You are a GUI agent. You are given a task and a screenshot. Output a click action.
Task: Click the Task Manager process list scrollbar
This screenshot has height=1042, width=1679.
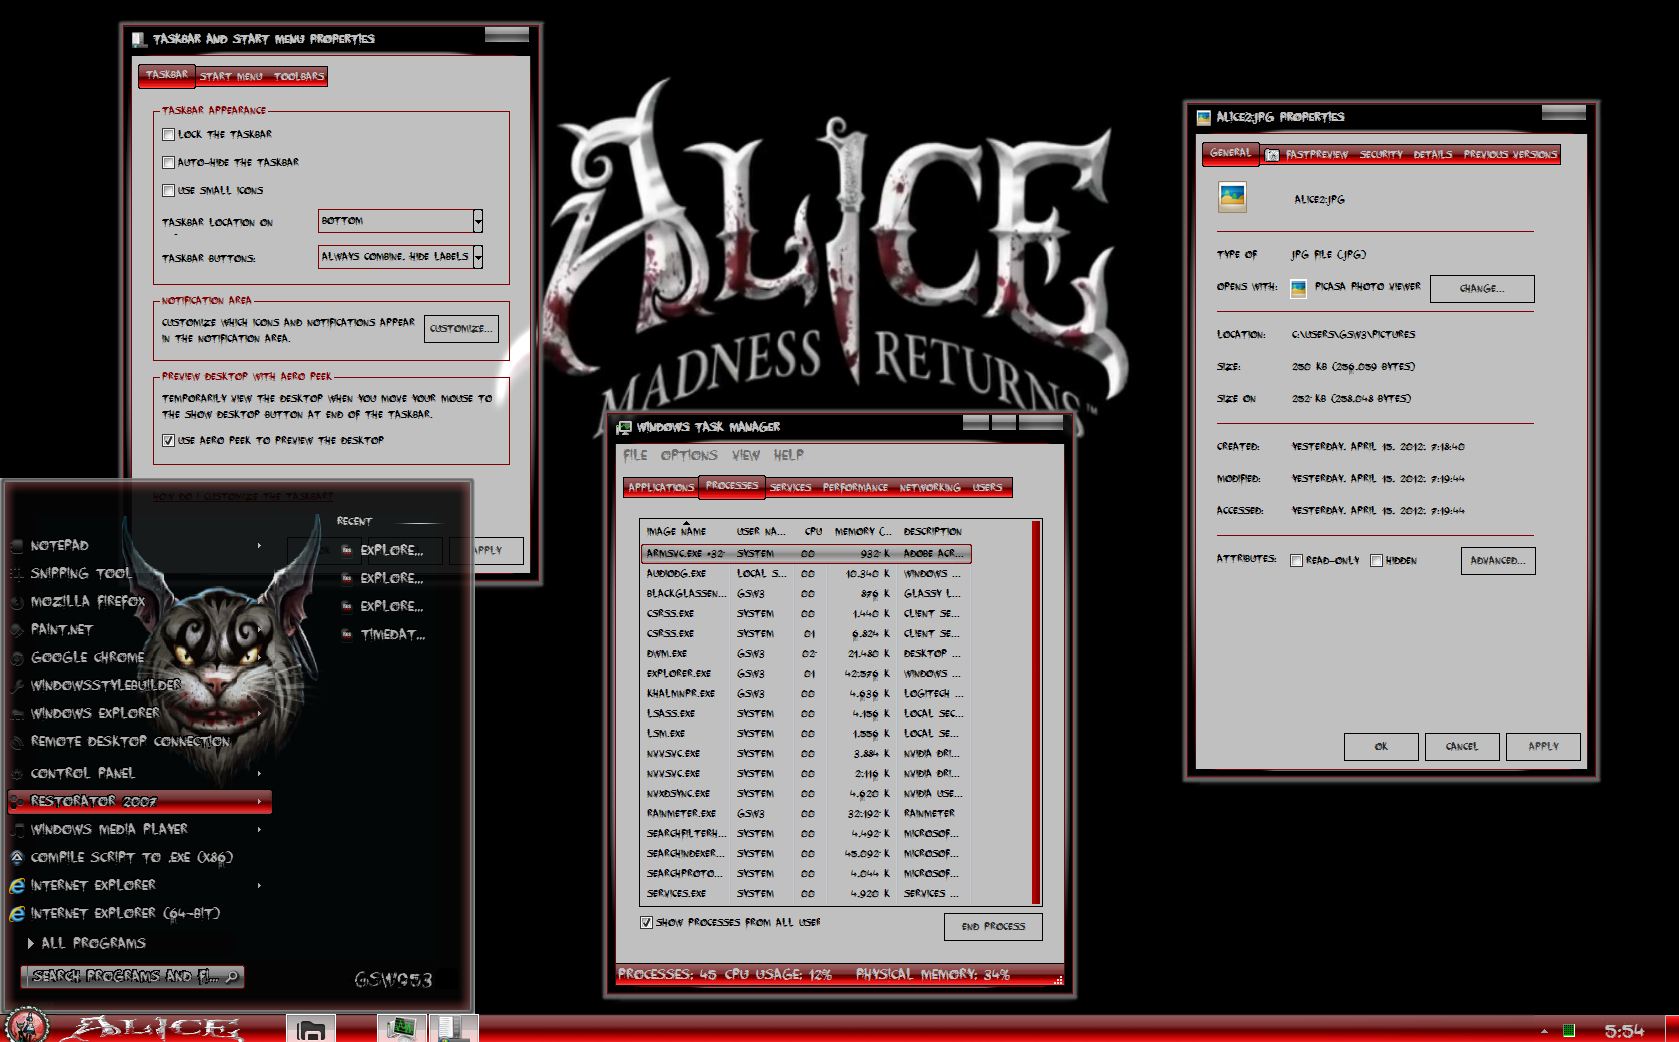[x=1036, y=712]
